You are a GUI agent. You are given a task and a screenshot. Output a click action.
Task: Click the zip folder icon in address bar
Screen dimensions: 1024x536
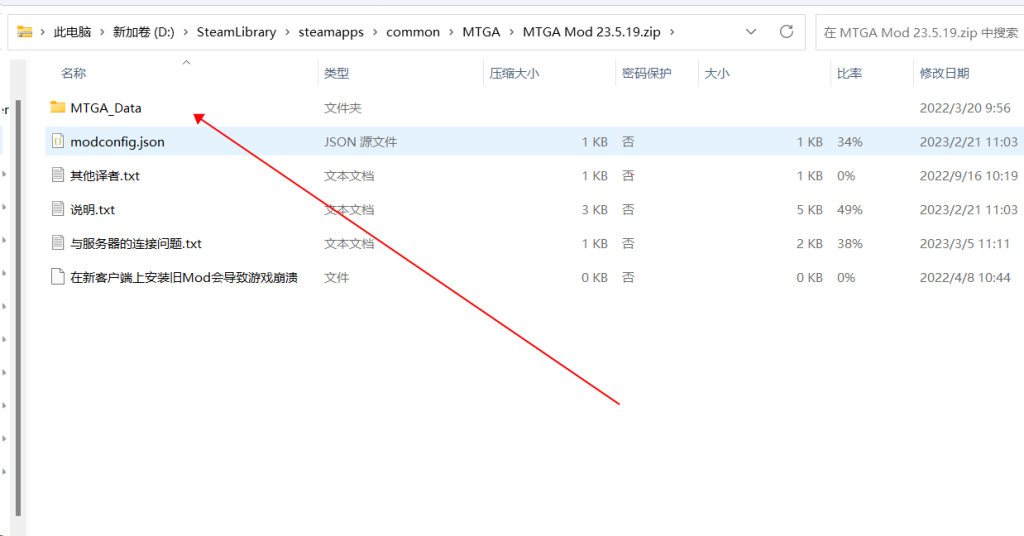(25, 31)
